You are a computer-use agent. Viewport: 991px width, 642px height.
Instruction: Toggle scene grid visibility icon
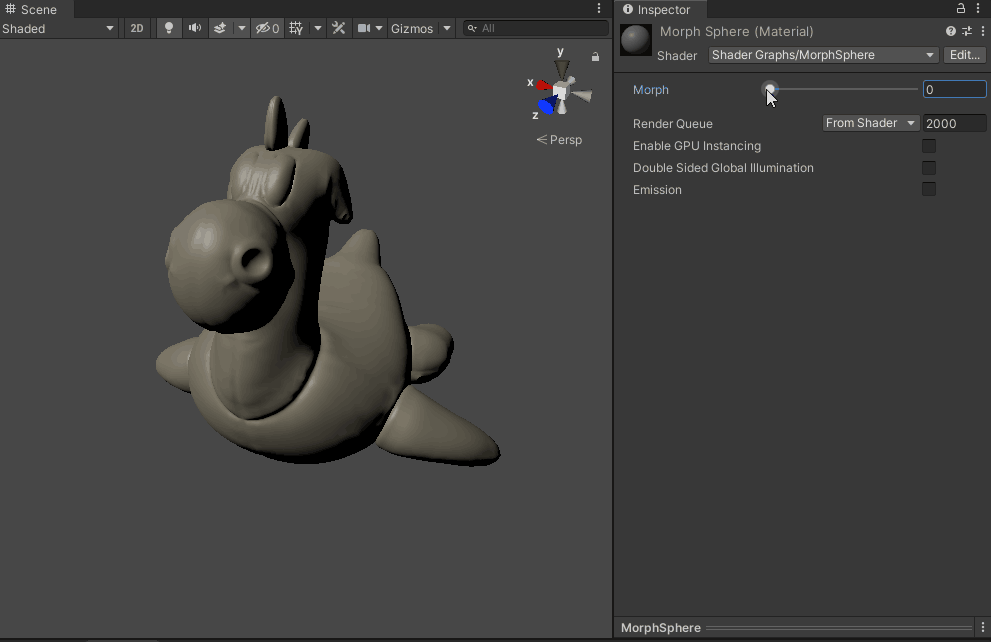[x=296, y=28]
